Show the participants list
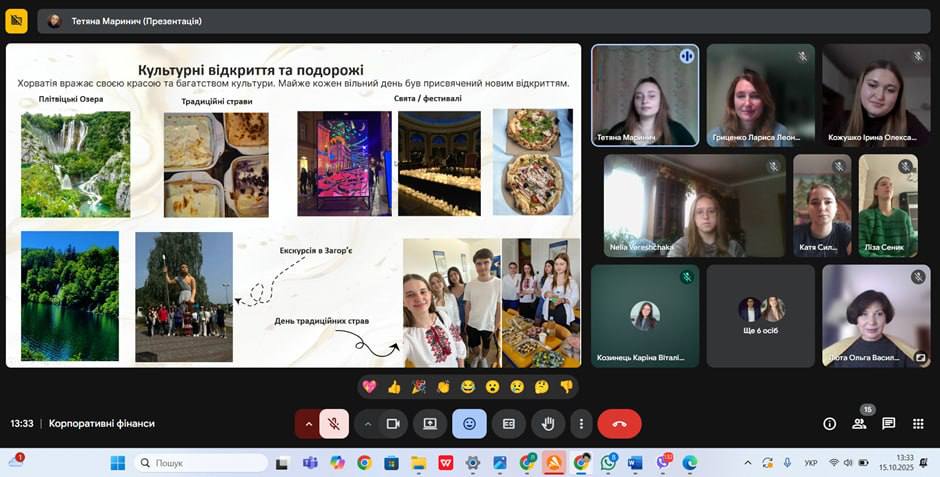This screenshot has height=477, width=940. tap(859, 424)
